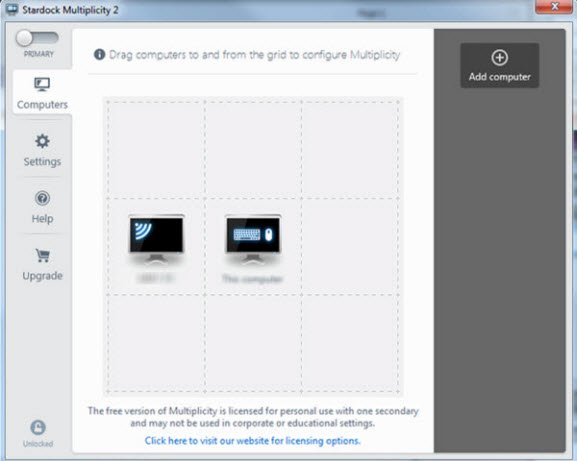Click the Help label in sidebar
Image resolution: width=577 pixels, height=461 pixels.
tap(42, 219)
